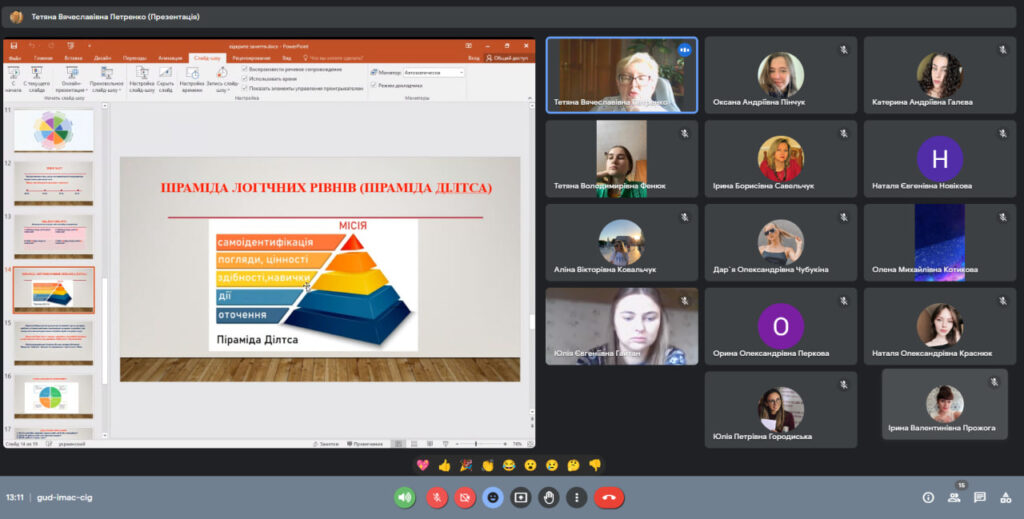Open the 'Монитор' dropdown in ribbon

coord(433,72)
